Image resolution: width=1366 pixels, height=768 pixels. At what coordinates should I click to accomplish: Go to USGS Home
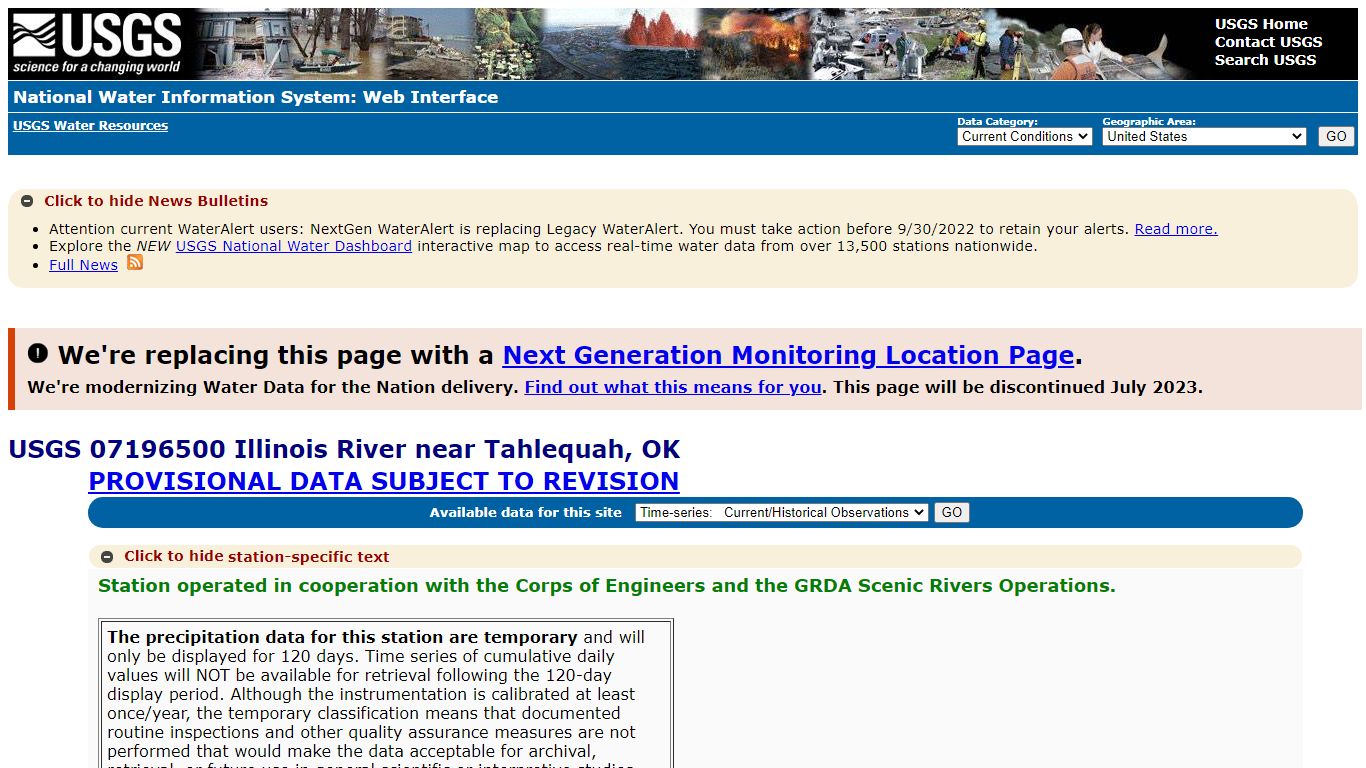point(1261,24)
